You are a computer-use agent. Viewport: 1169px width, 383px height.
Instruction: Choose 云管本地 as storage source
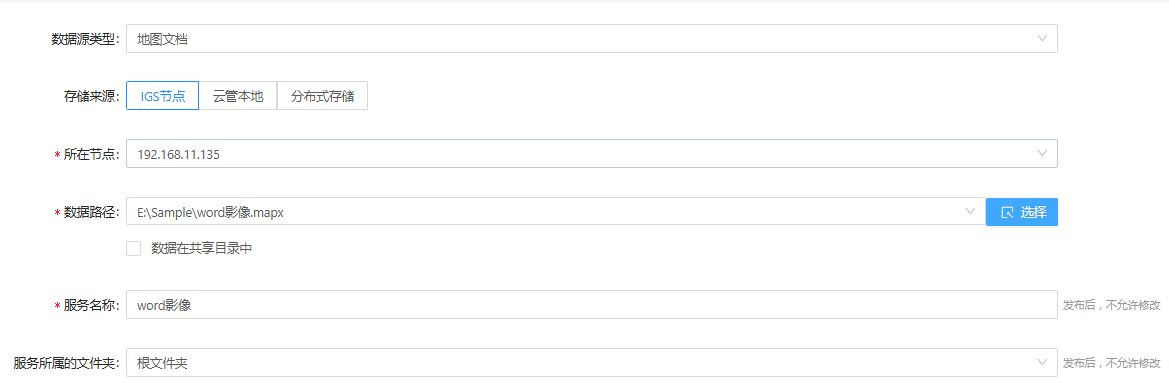pyautogui.click(x=238, y=95)
